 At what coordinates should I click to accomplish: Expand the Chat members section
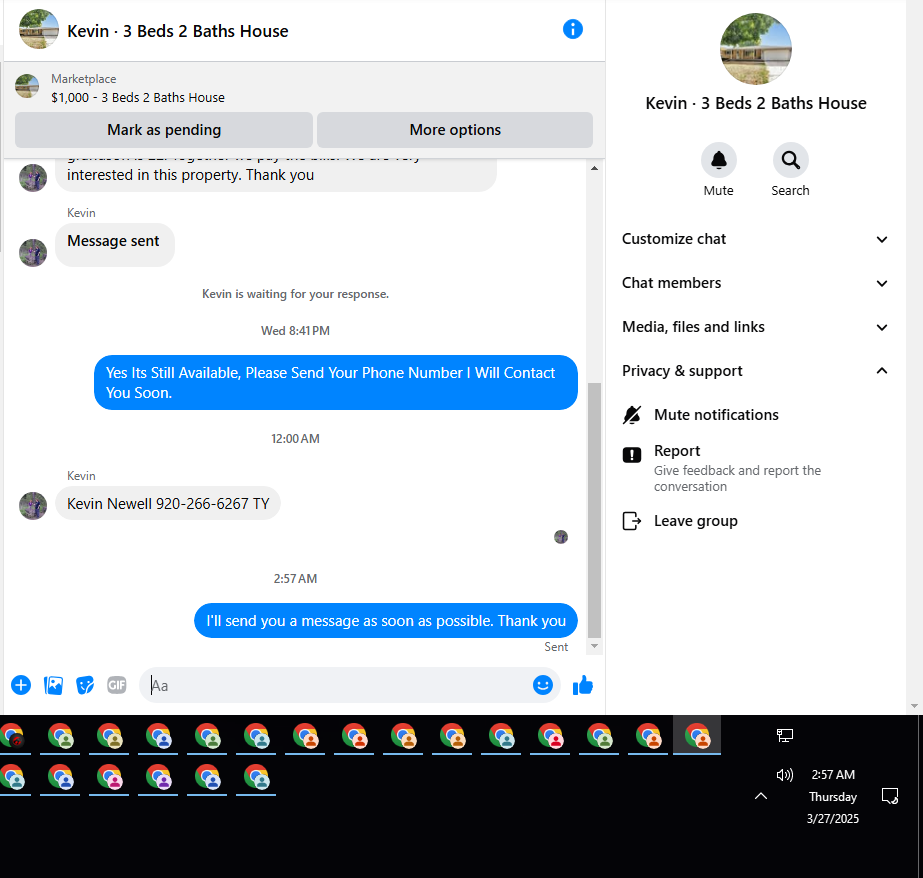(x=755, y=283)
